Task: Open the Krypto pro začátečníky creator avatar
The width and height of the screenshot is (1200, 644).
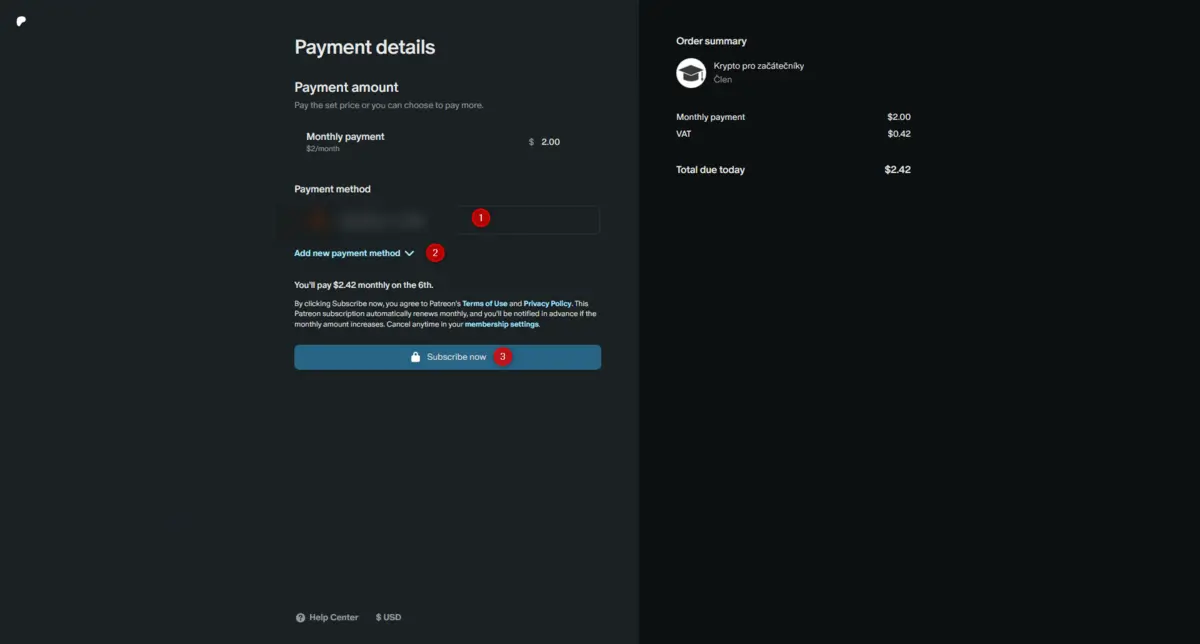Action: 691,72
